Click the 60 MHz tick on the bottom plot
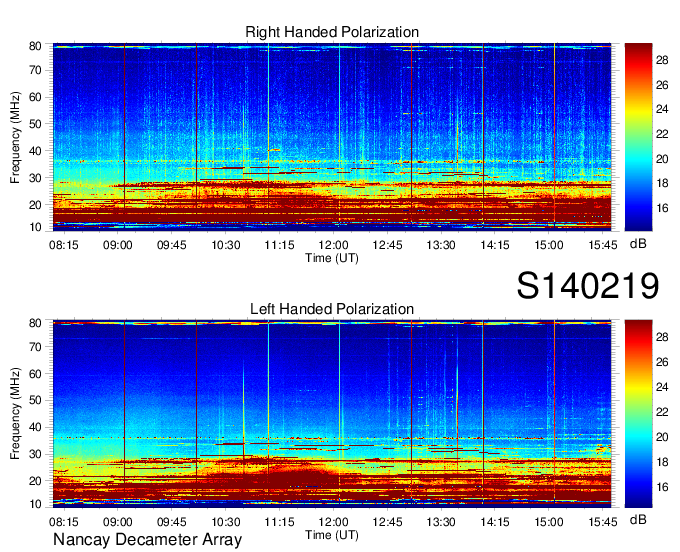Screen dimensions: 680x552 click(x=35, y=373)
